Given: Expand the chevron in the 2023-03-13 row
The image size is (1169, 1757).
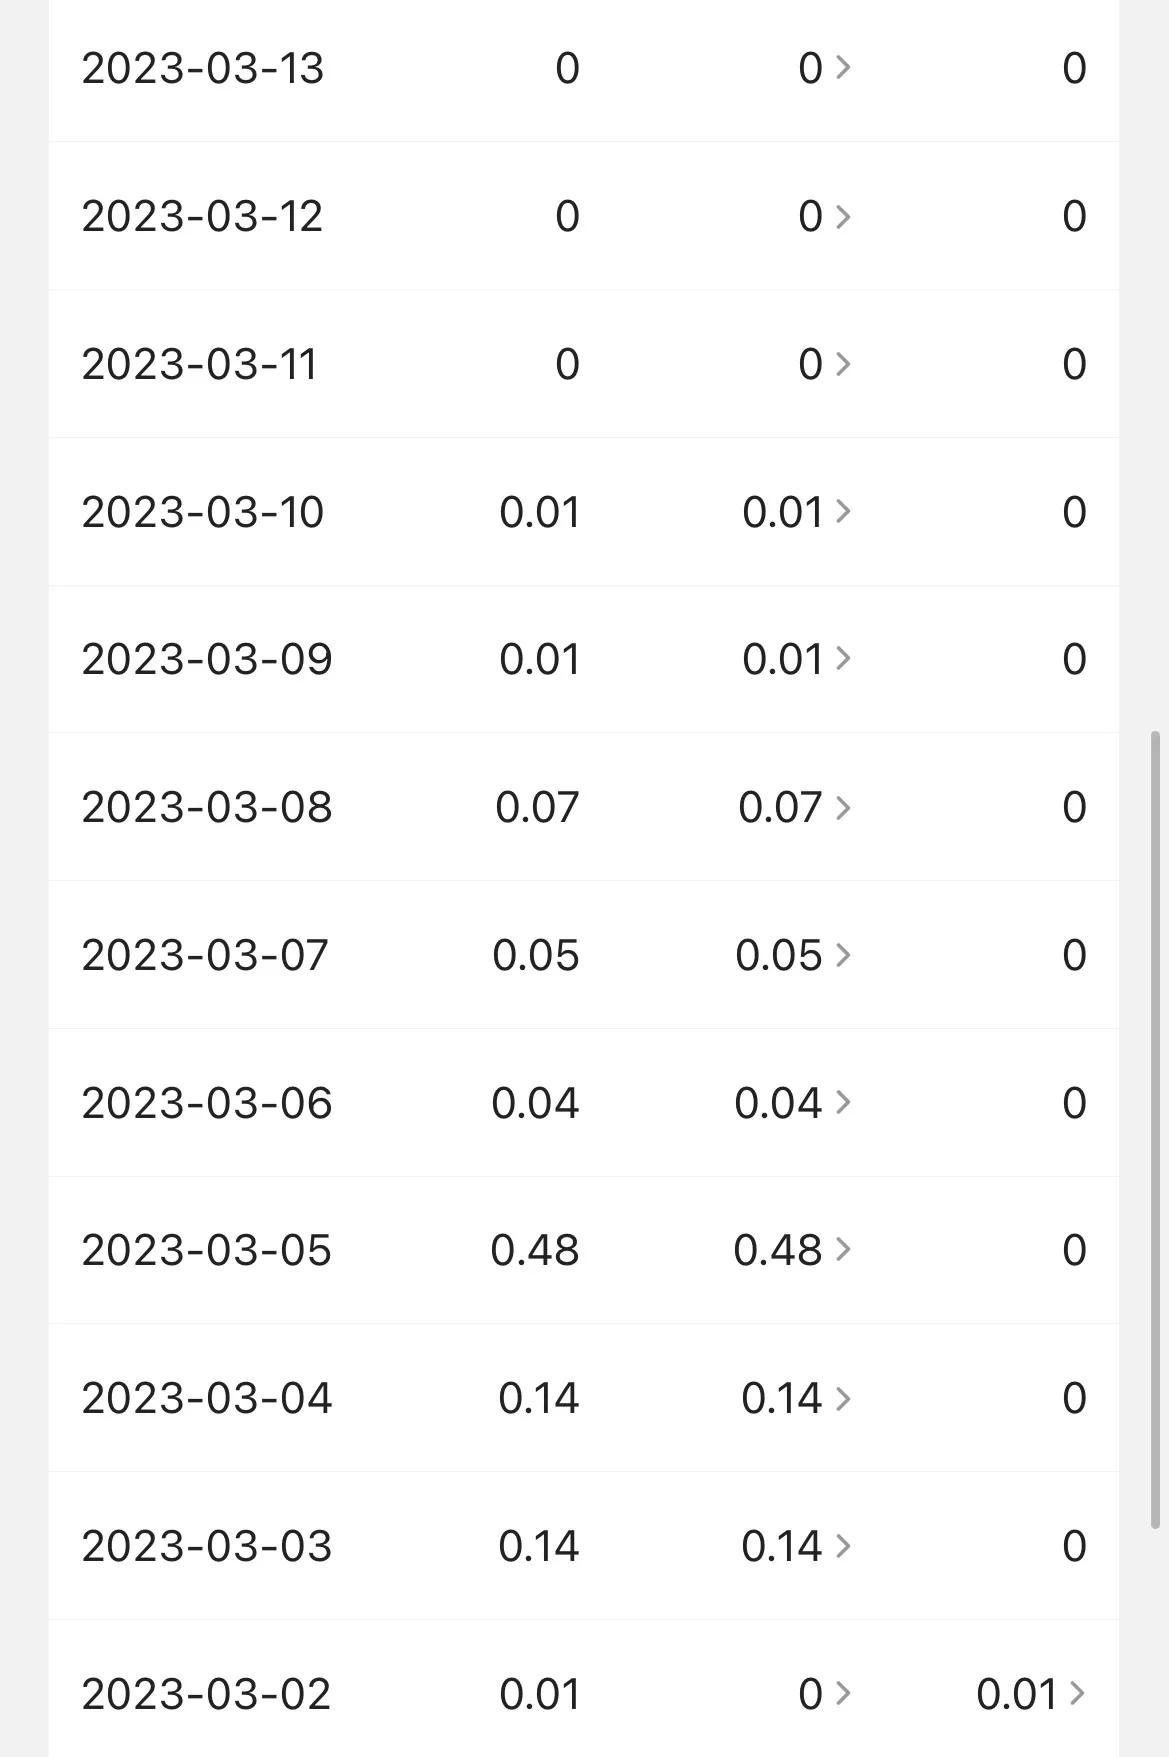Looking at the screenshot, I should coord(843,68).
